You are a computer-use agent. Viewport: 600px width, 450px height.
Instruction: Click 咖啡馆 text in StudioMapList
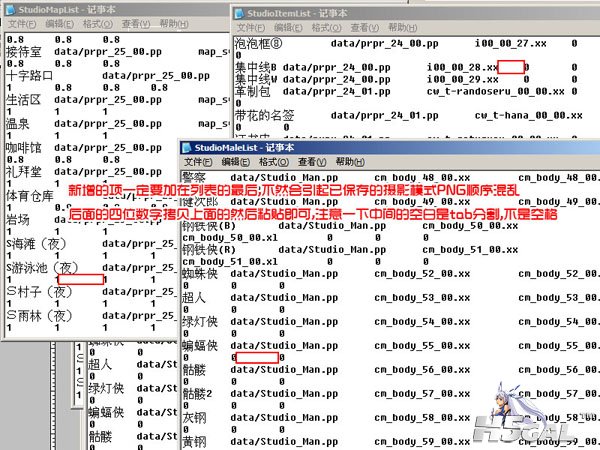pos(24,148)
